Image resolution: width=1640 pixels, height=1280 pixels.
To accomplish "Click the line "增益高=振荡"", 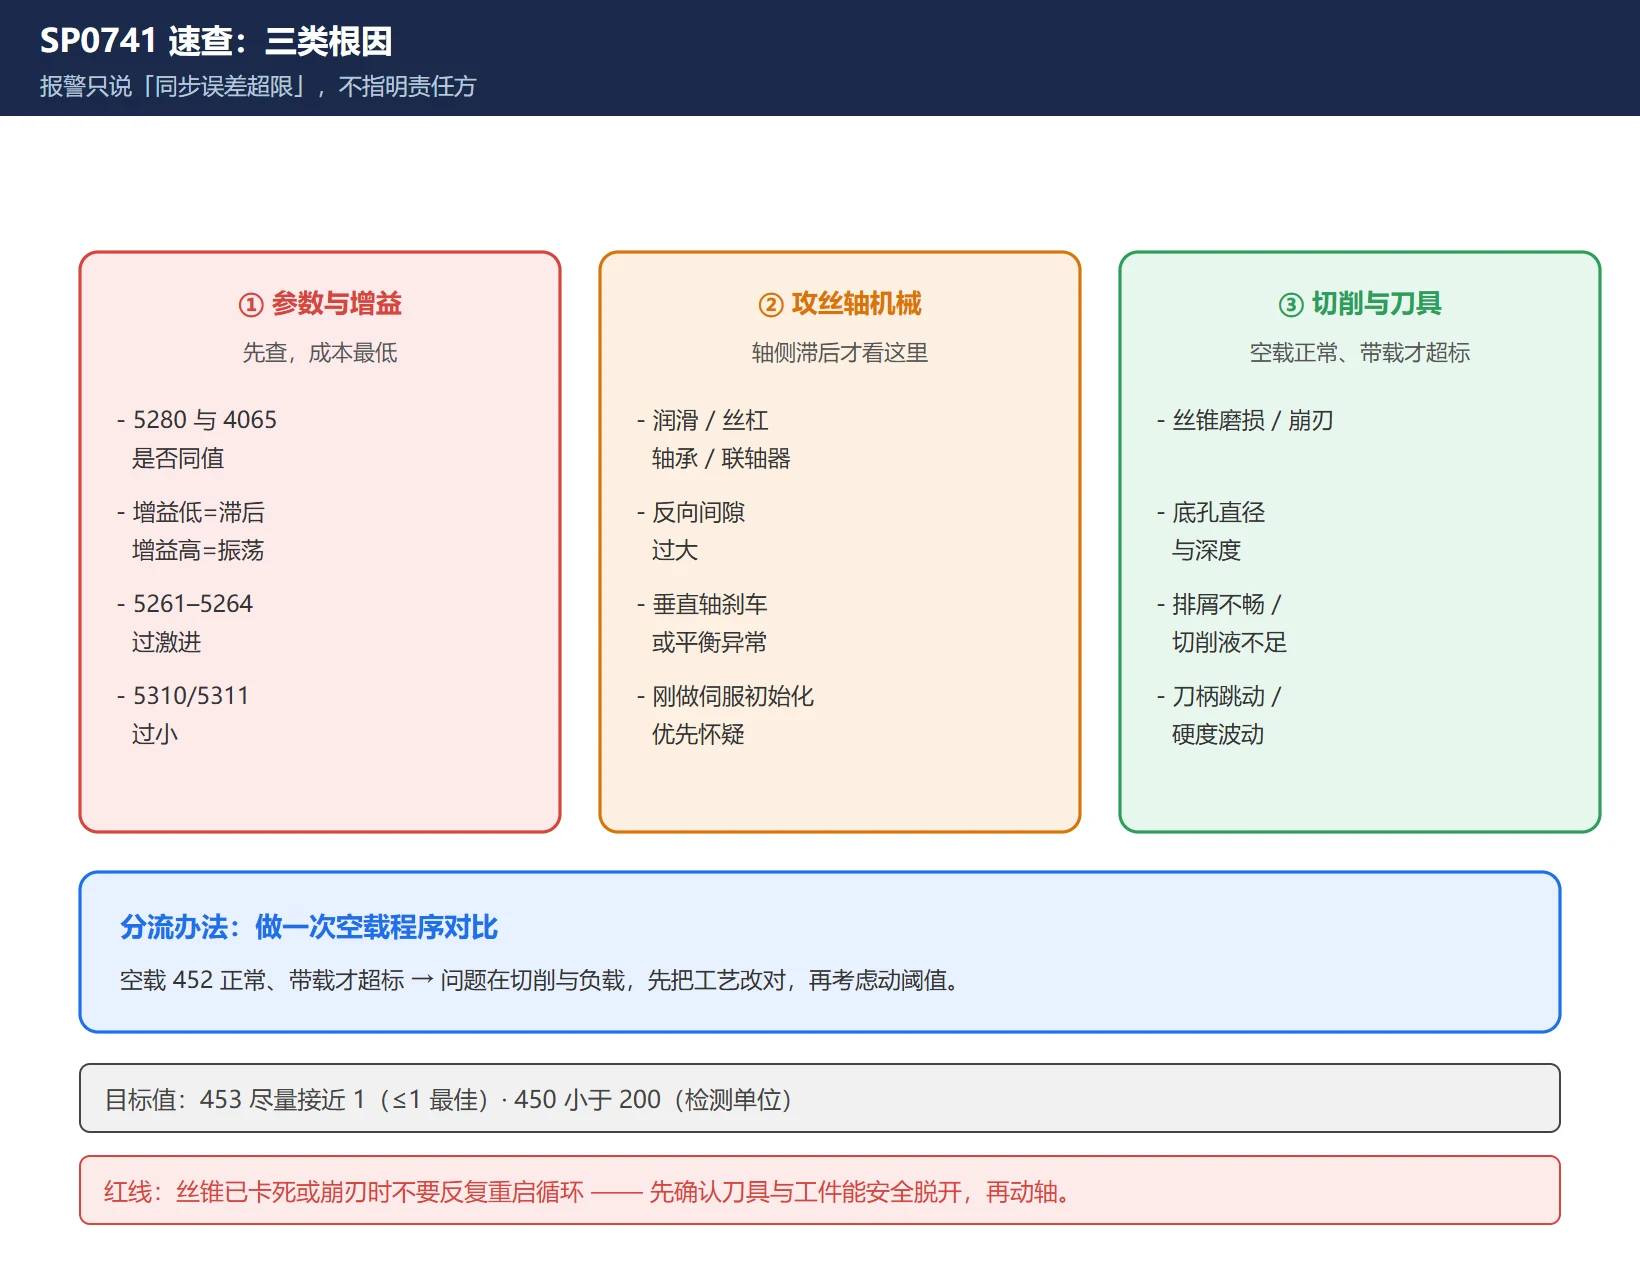I will [x=198, y=550].
